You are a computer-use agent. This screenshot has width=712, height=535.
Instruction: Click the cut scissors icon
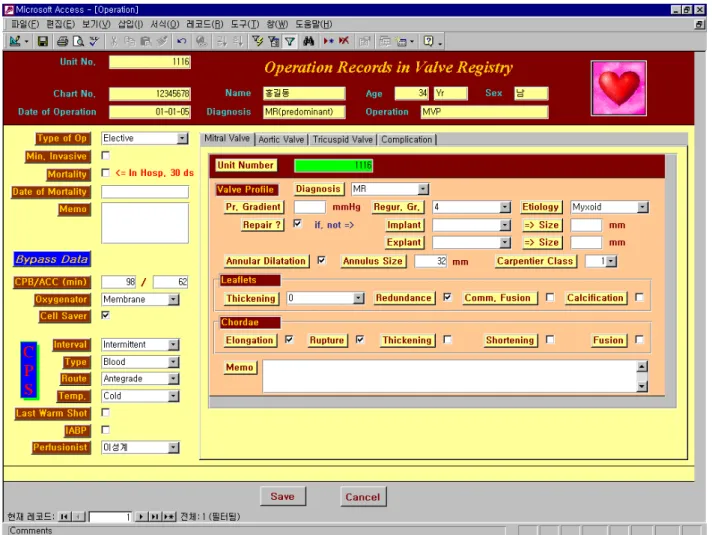pos(114,41)
